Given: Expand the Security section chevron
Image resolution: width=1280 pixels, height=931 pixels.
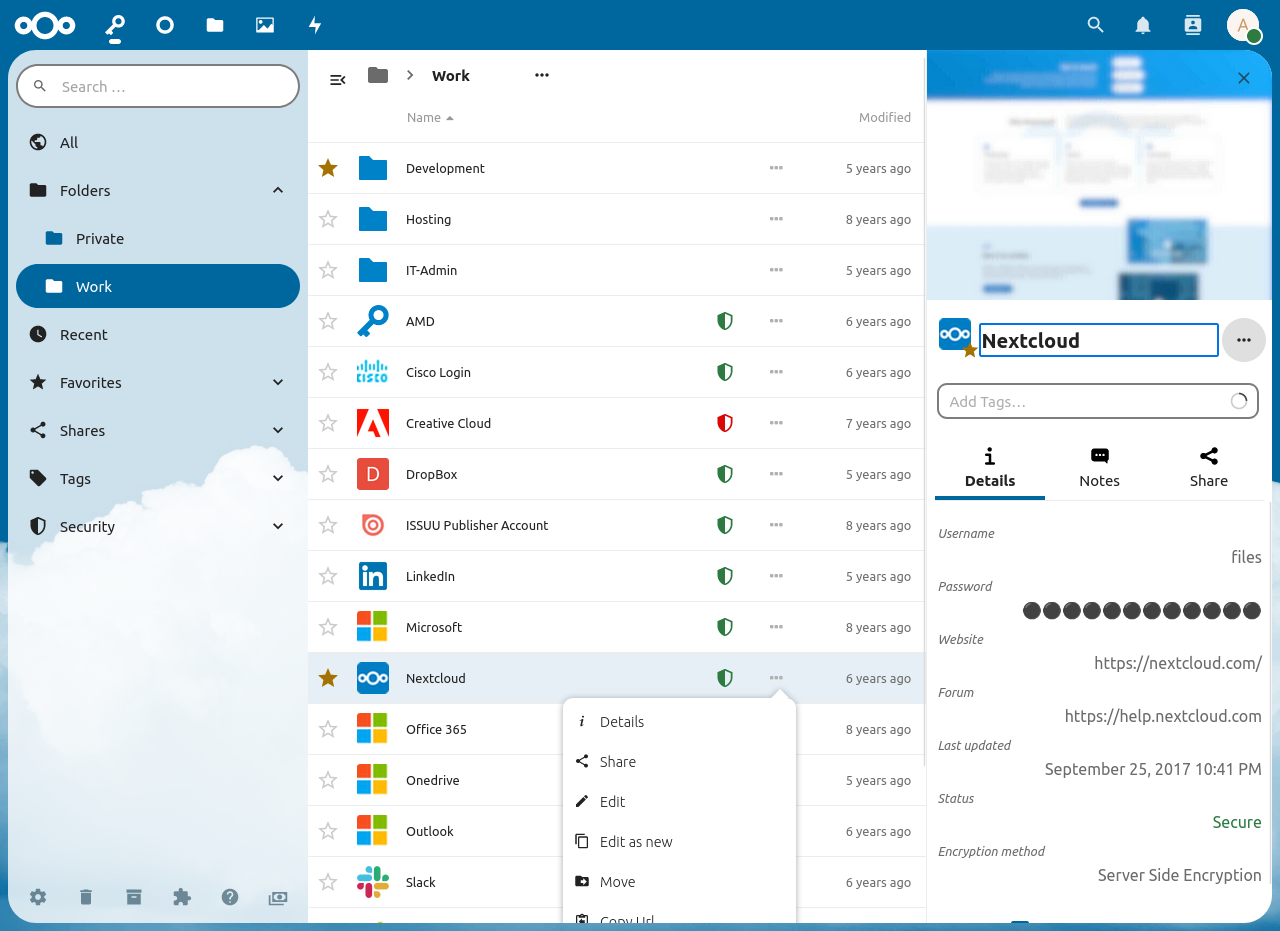Looking at the screenshot, I should (x=278, y=526).
